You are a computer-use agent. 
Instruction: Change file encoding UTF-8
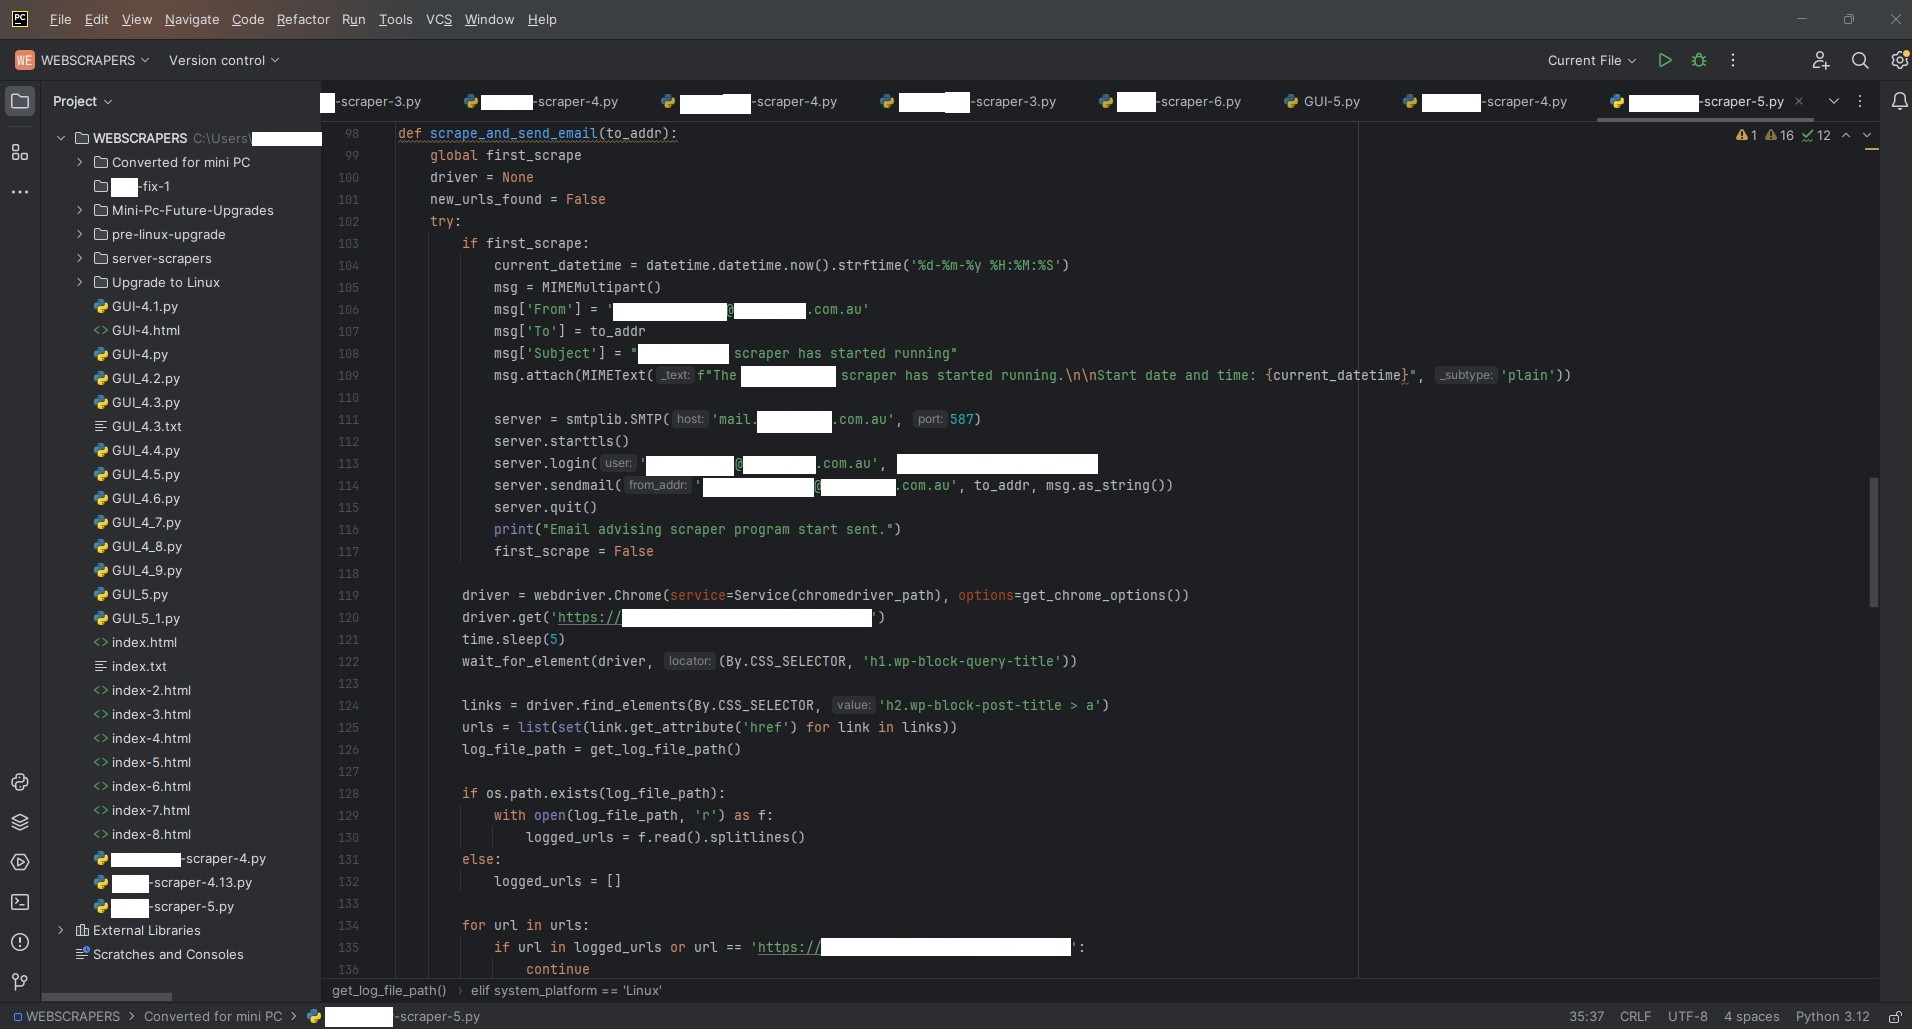[x=1687, y=1016]
